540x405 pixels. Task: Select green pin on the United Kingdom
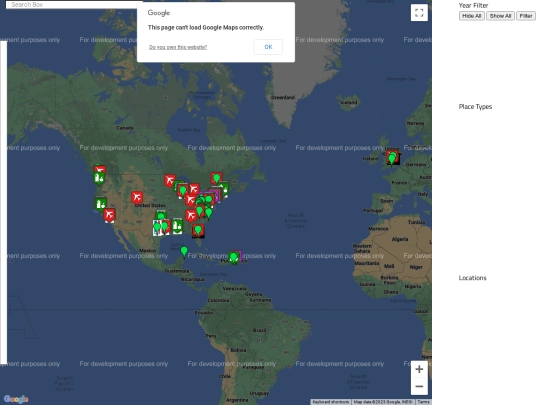point(392,158)
